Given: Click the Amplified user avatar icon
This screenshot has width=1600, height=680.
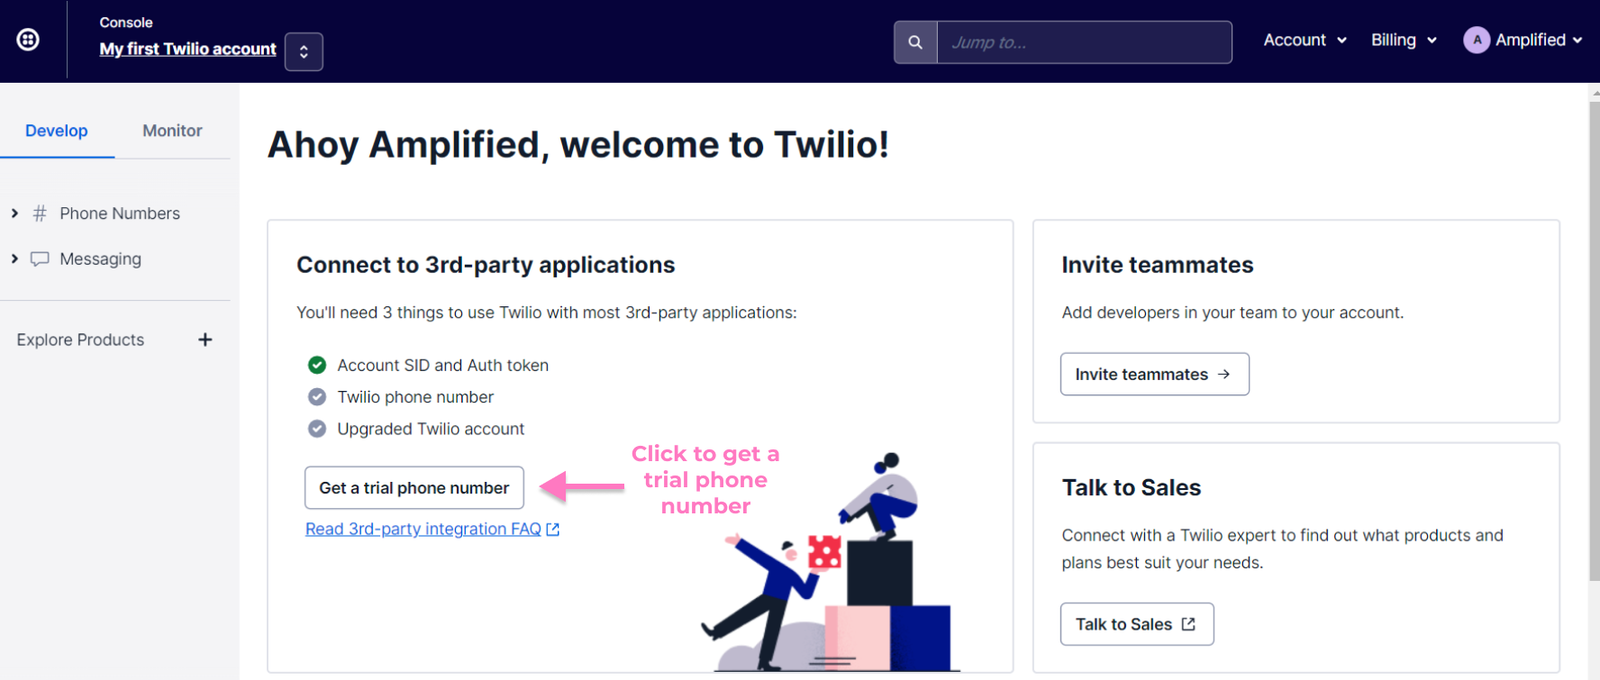Looking at the screenshot, I should (x=1476, y=40).
